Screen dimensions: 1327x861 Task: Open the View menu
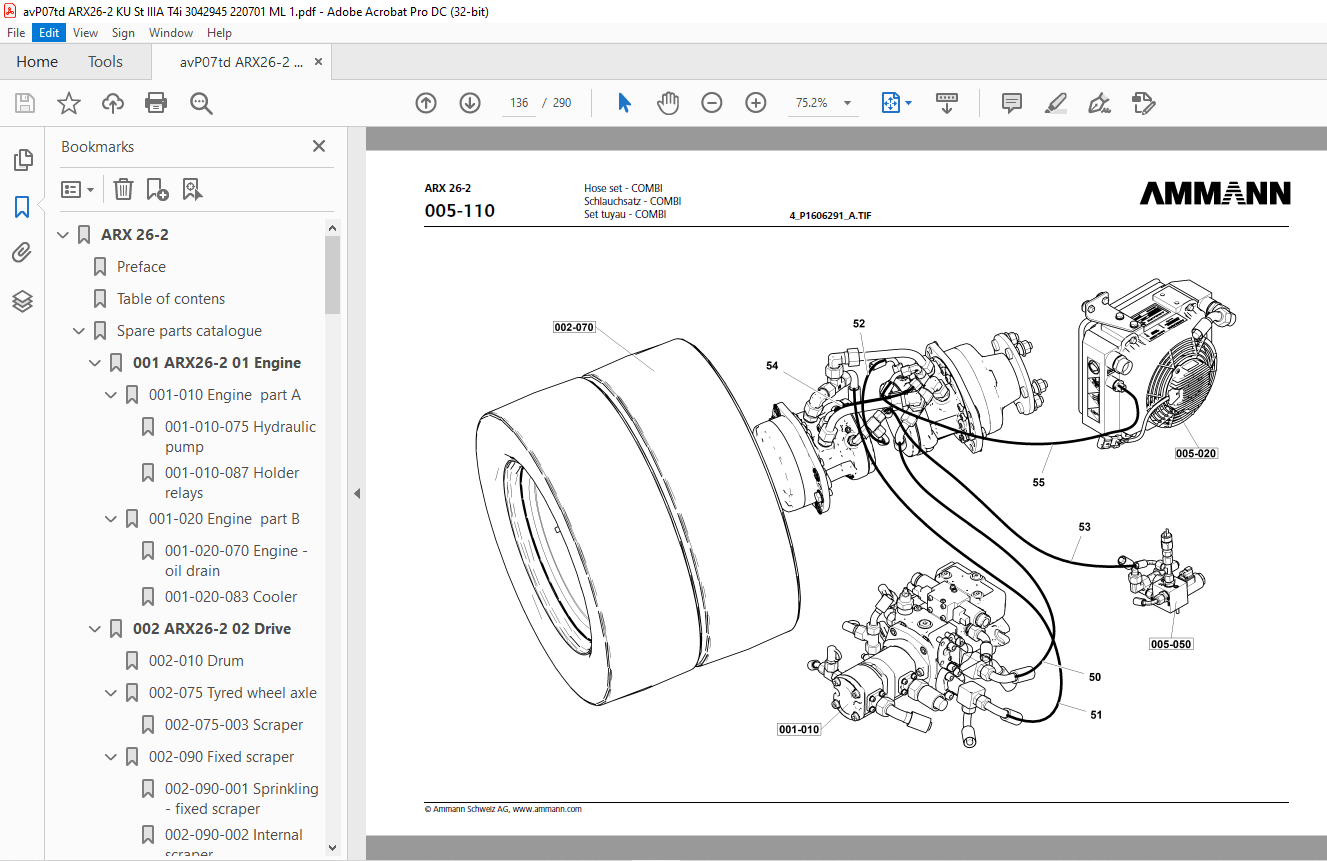tap(86, 33)
